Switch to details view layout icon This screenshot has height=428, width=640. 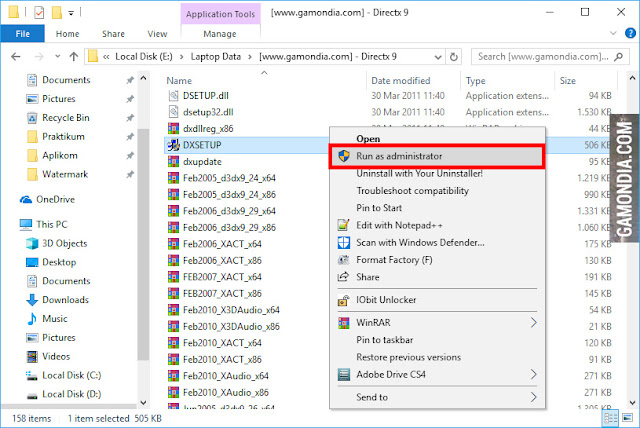pos(611,418)
